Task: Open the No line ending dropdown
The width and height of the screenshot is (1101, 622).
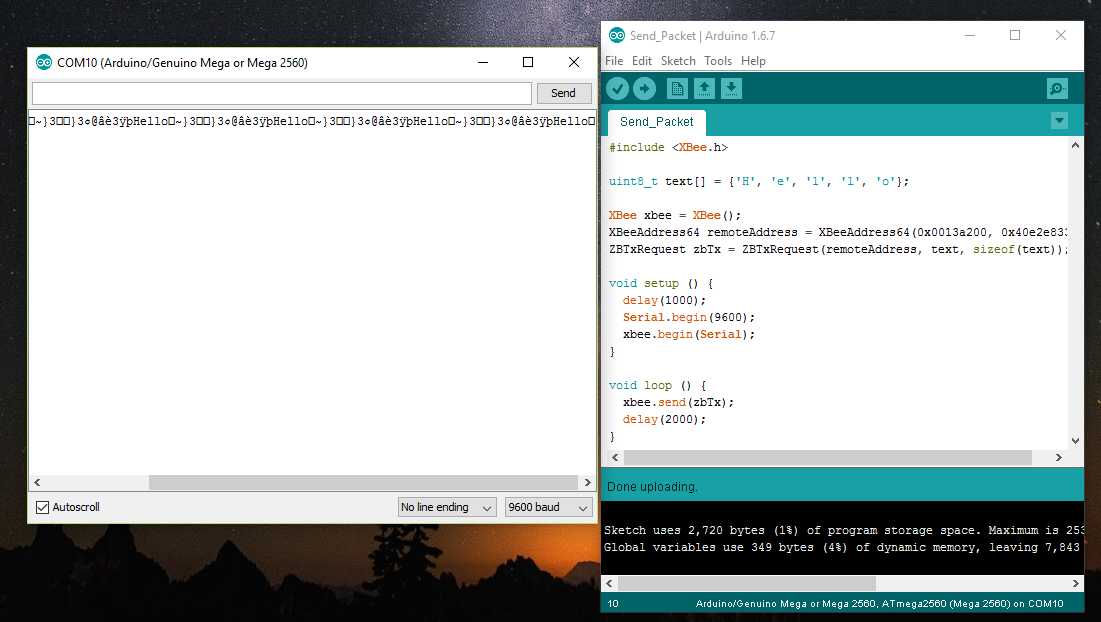Action: pyautogui.click(x=447, y=507)
